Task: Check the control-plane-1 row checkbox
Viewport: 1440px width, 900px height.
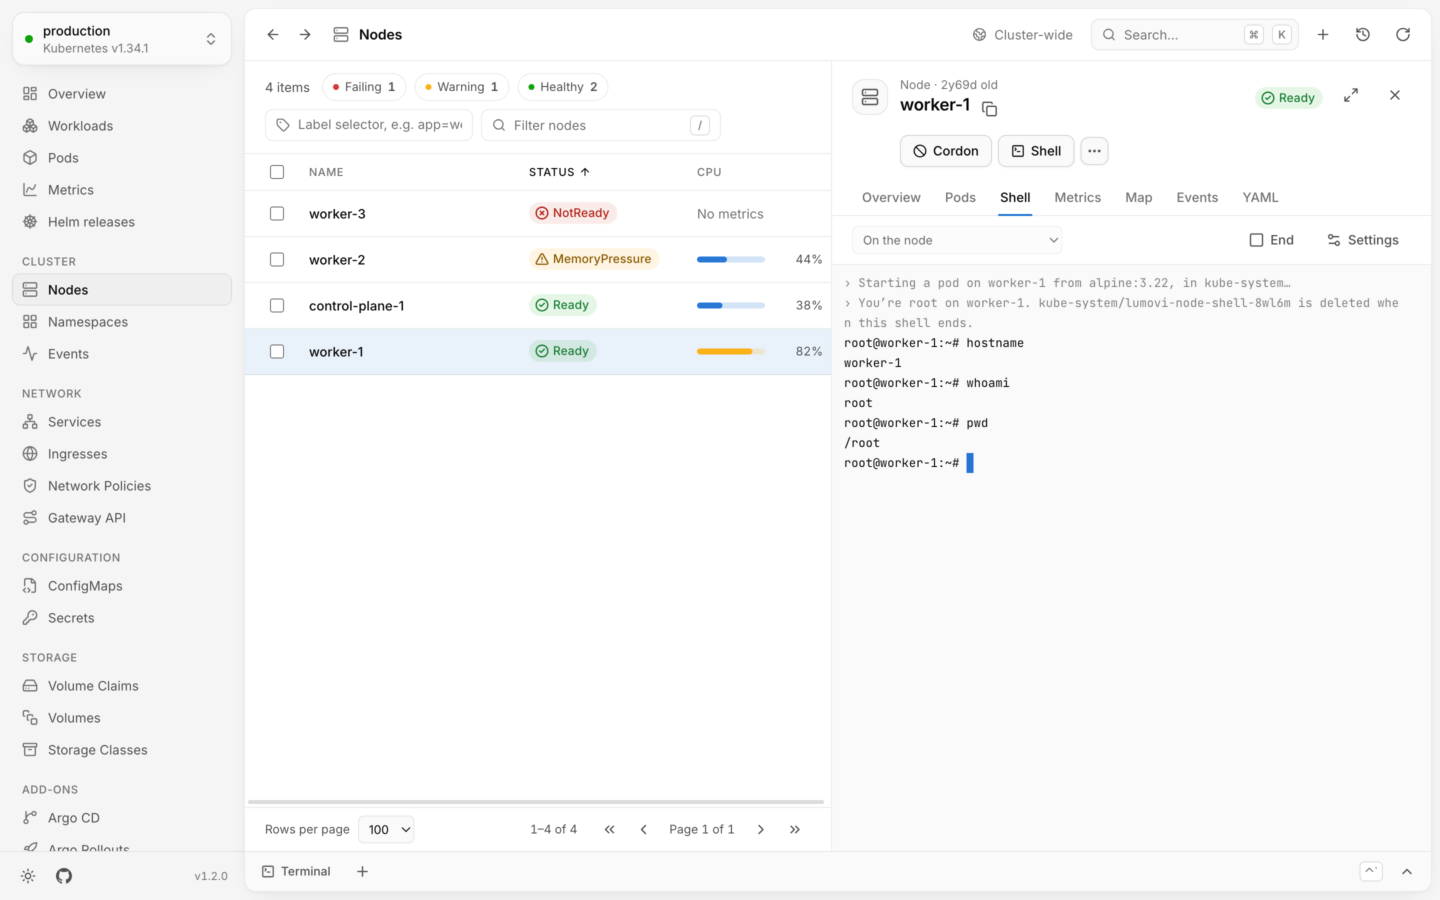Action: coord(277,306)
